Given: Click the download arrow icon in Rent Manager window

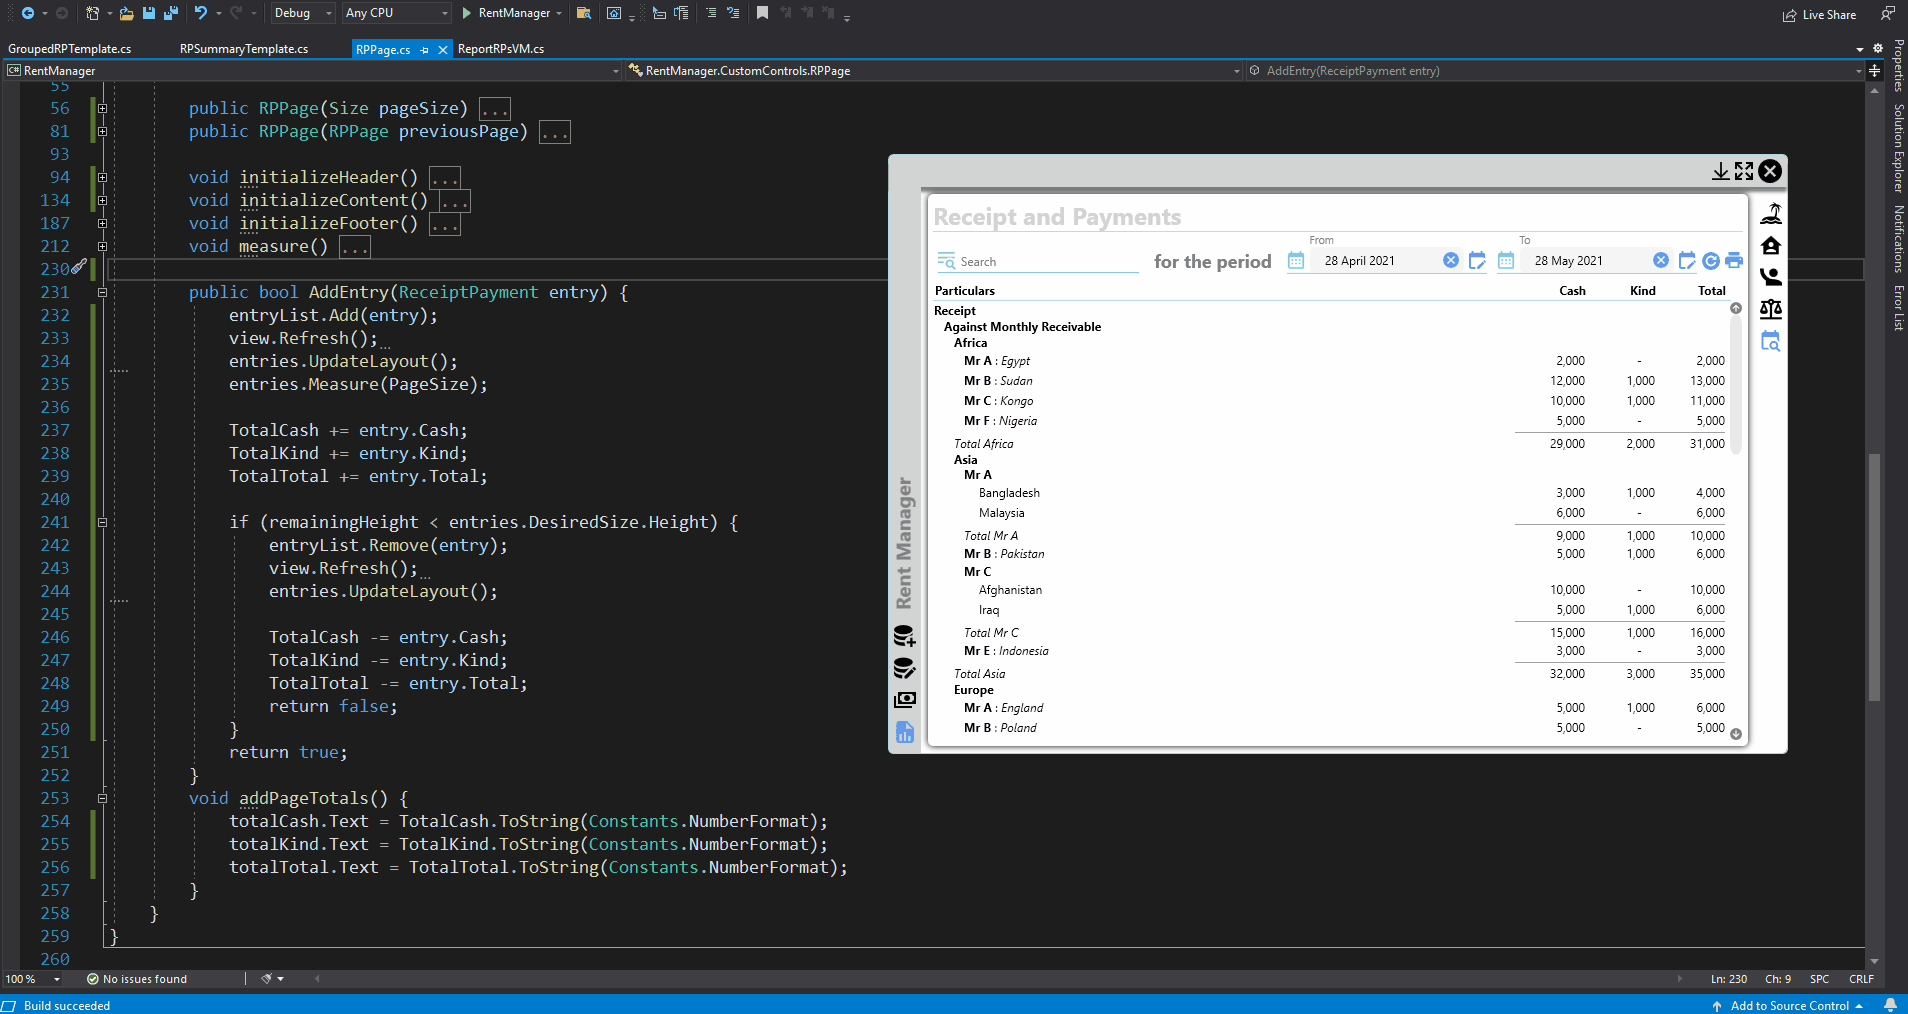Looking at the screenshot, I should click(1720, 171).
